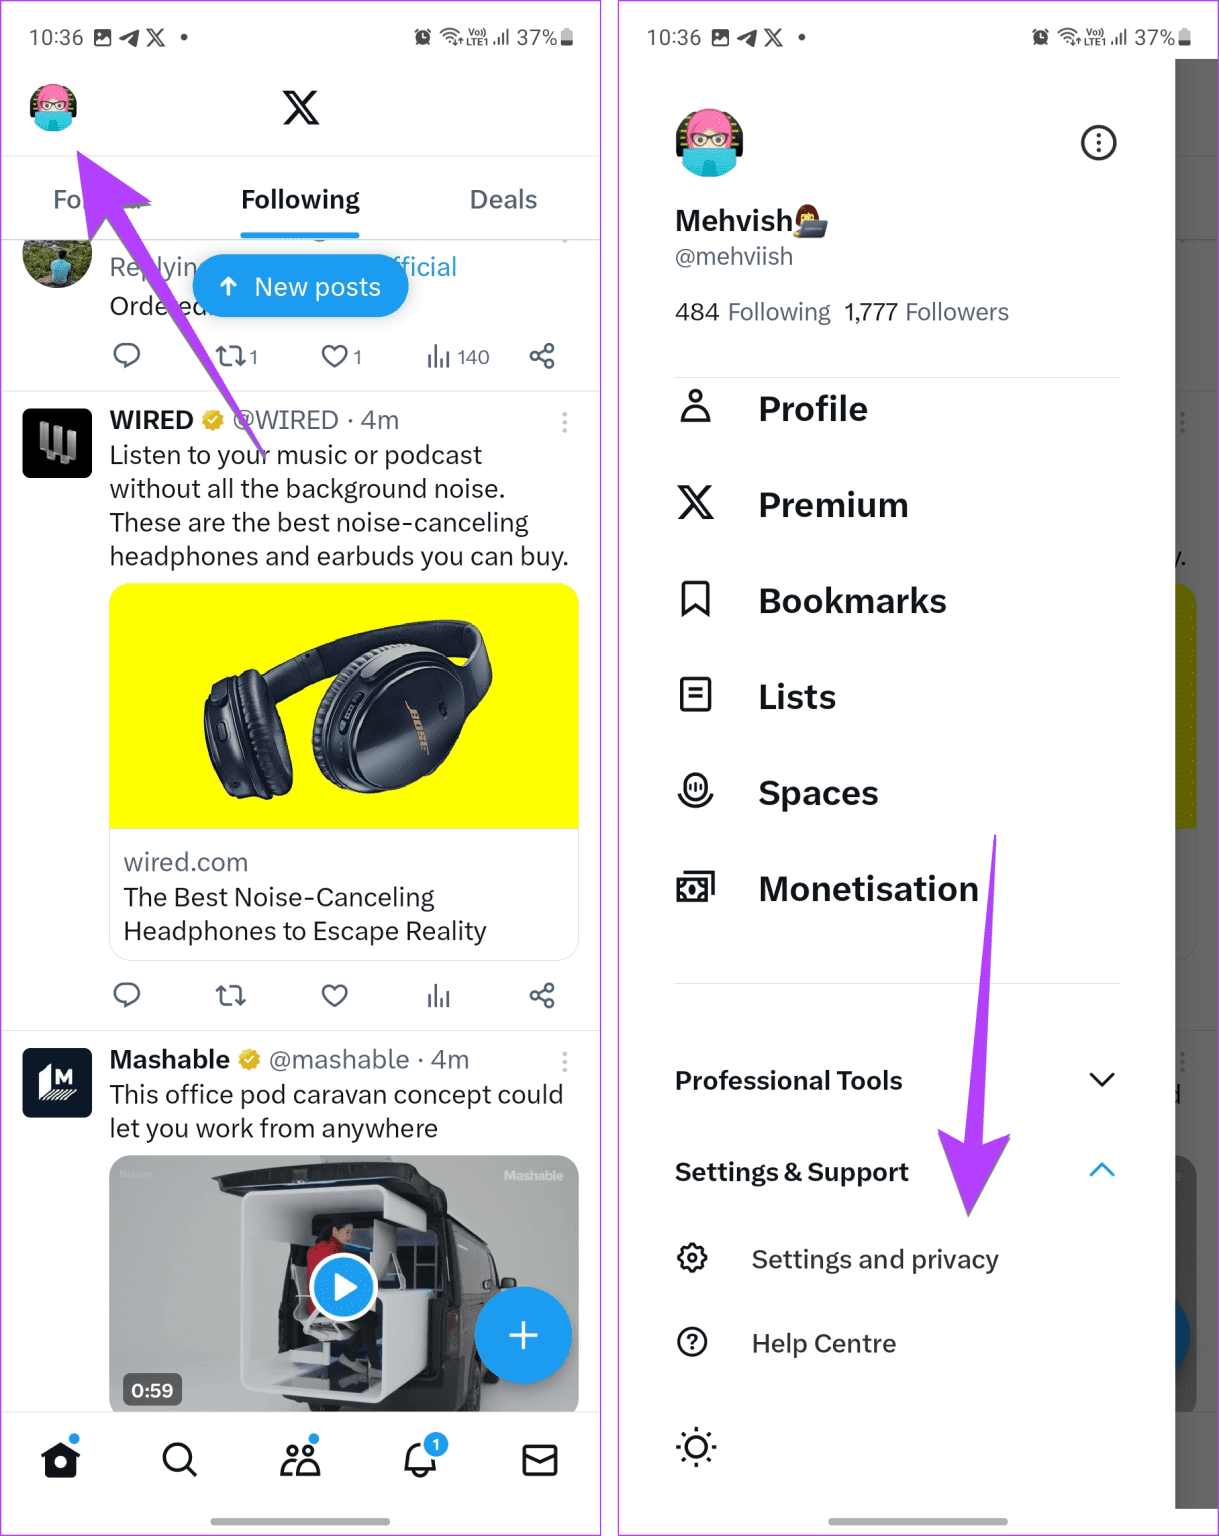Select the Following tab
Screen dimensions: 1219x1536
(299, 199)
